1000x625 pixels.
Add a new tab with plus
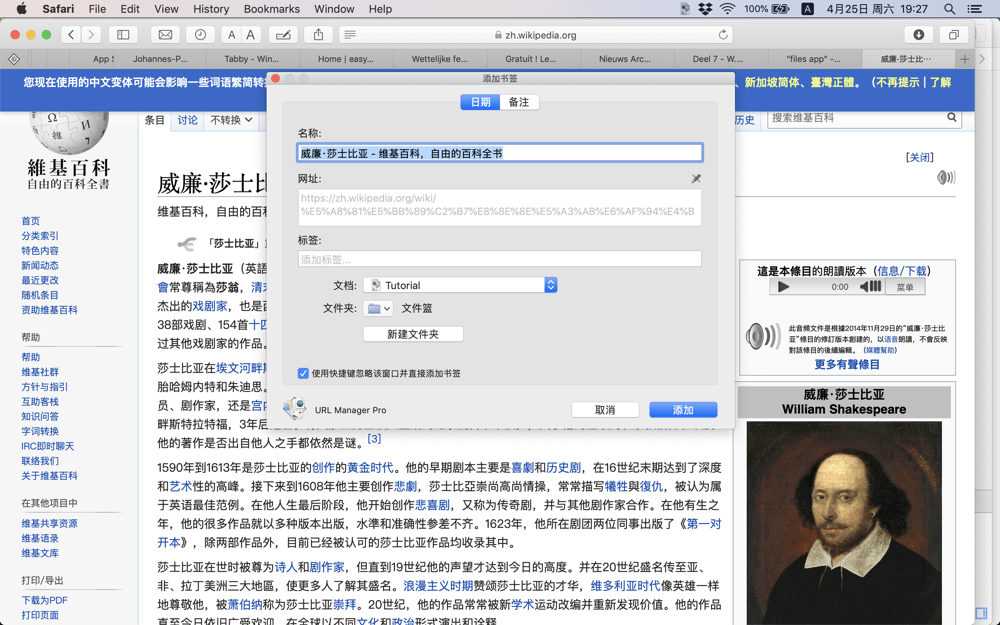pyautogui.click(x=964, y=59)
